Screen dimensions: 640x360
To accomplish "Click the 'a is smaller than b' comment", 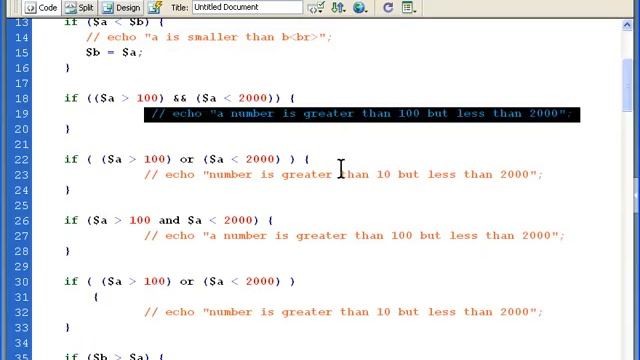I will tap(209, 37).
